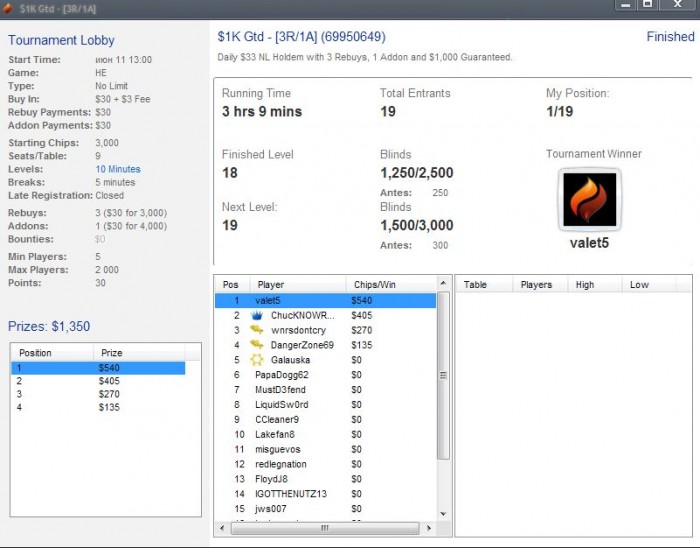This screenshot has width=700, height=548.
Task: Select prize position 2 row with $405
Action: 98,381
